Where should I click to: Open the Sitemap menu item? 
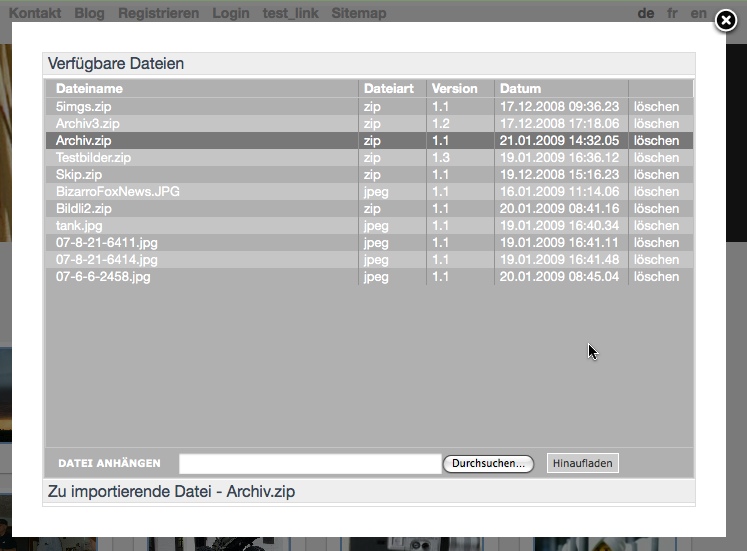click(x=358, y=13)
